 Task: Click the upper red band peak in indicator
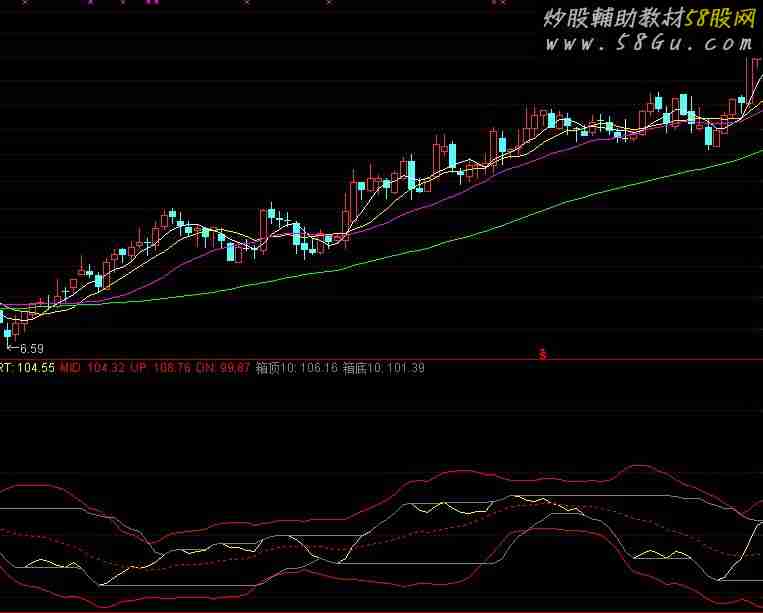pos(635,466)
